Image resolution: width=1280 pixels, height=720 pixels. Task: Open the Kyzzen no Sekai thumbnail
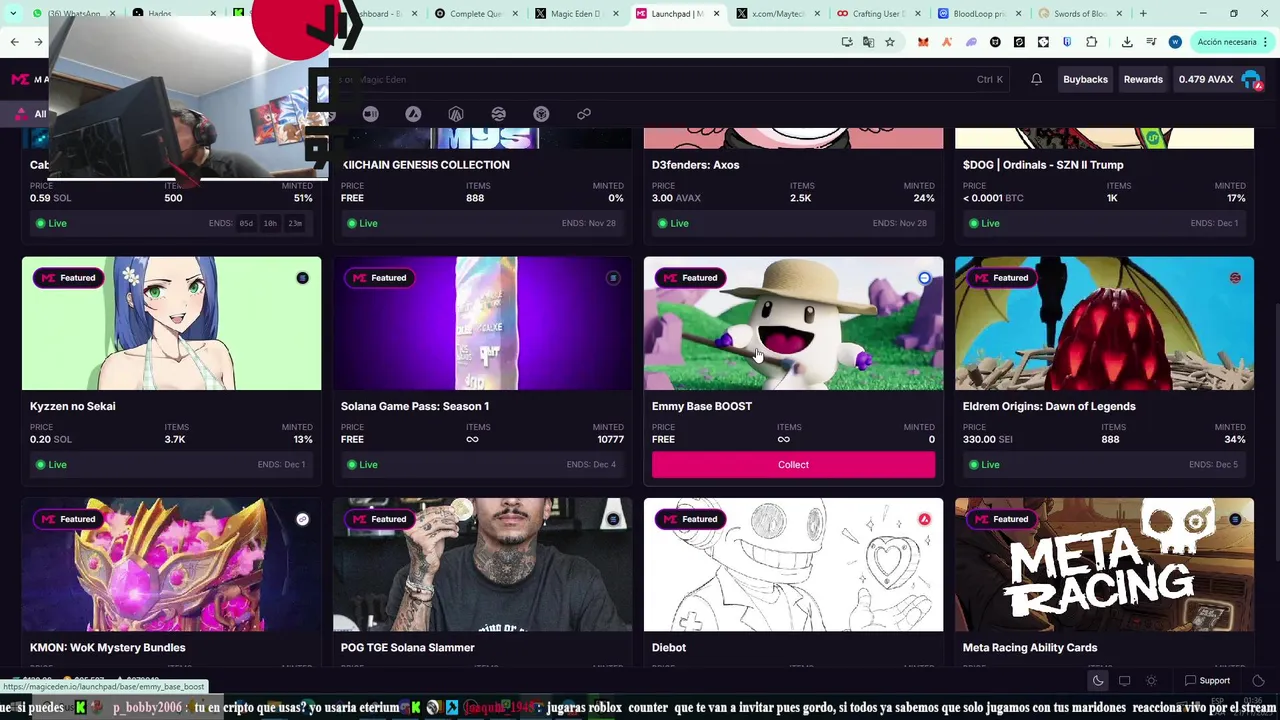172,323
